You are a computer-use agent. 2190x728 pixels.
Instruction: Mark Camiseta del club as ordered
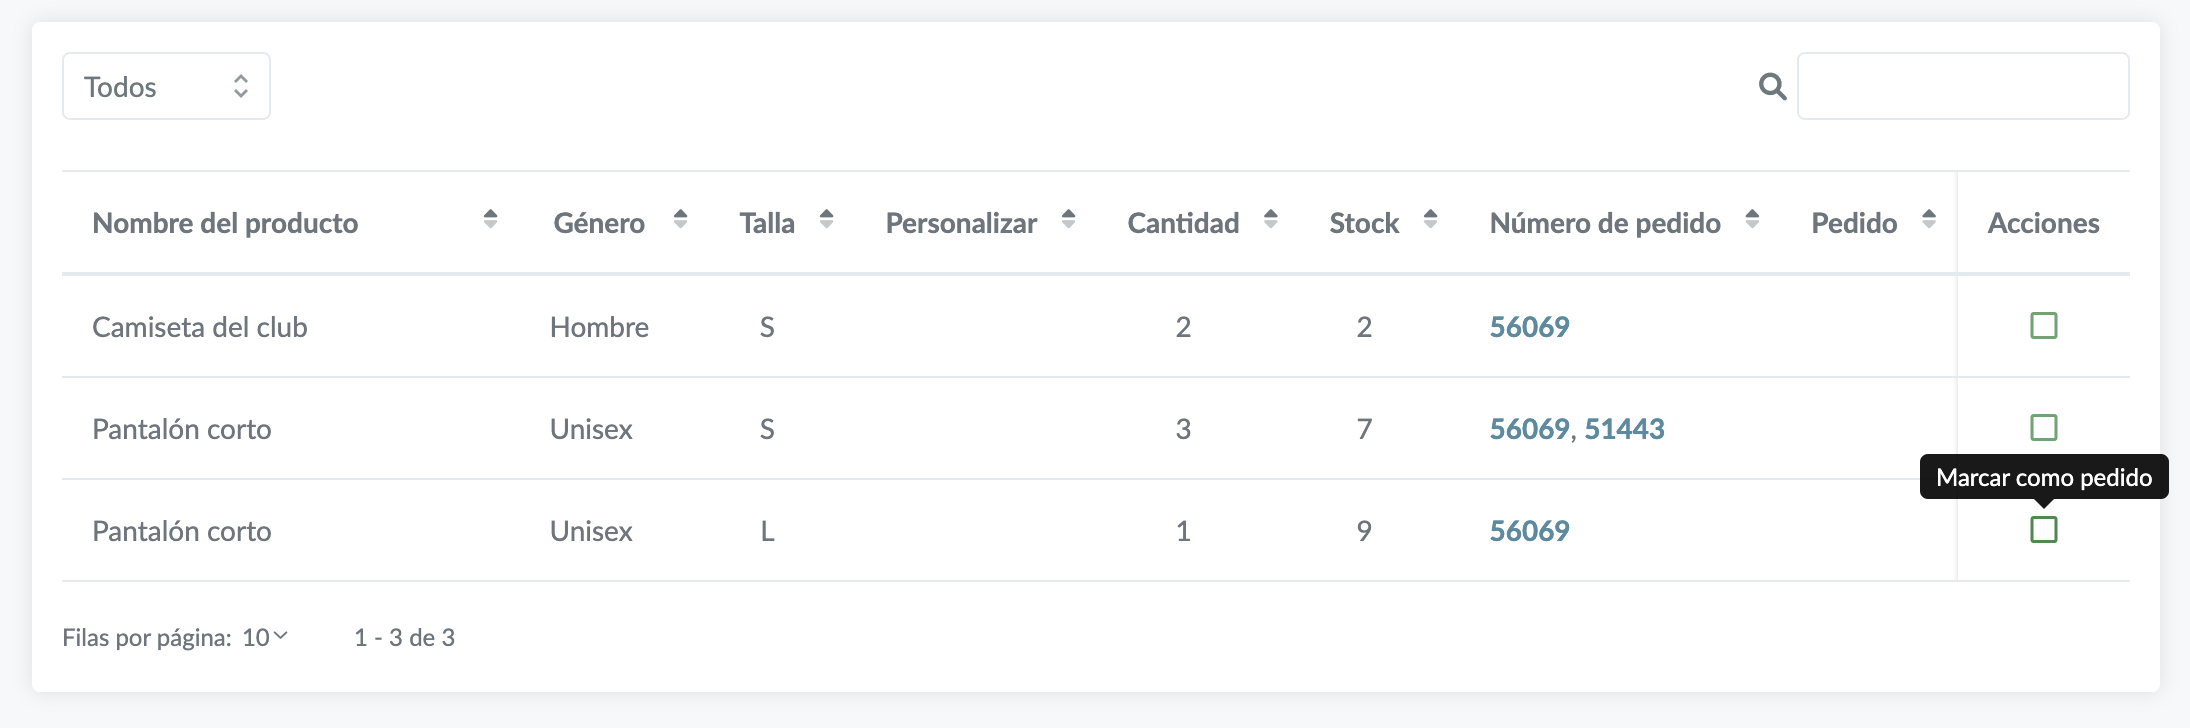pyautogui.click(x=2043, y=326)
